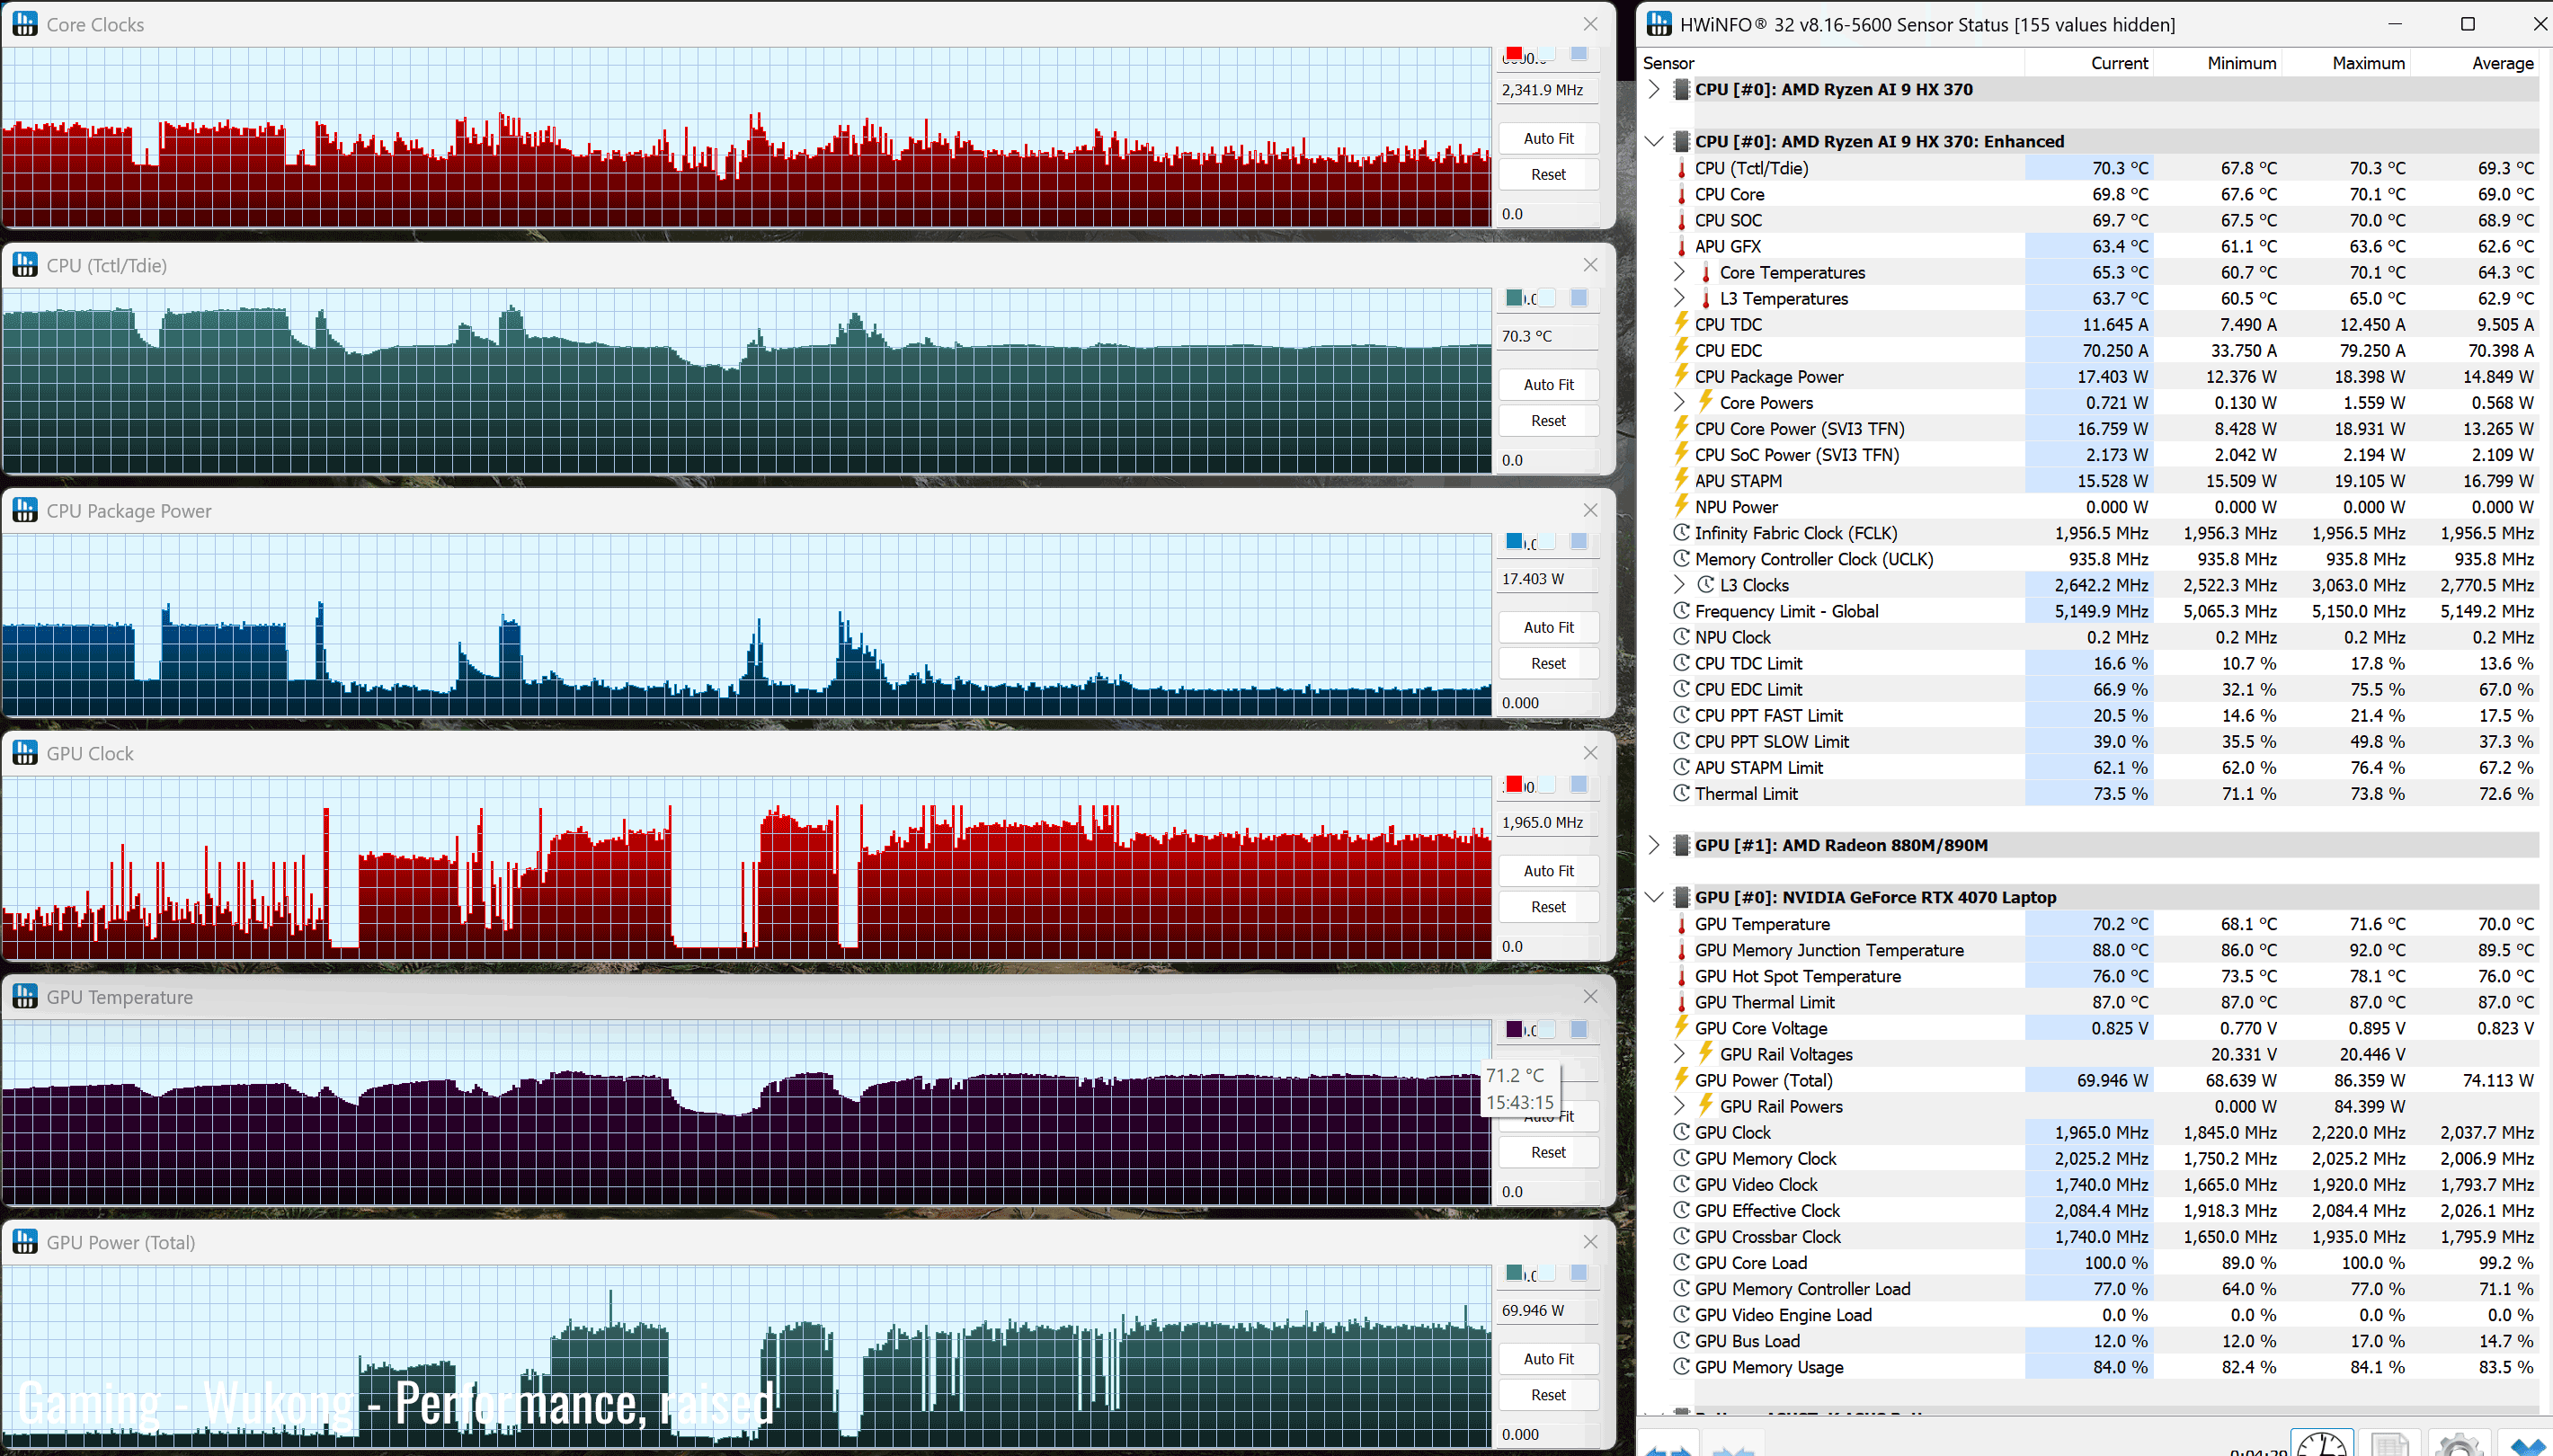Click the dark purple line color swatch in the GPU Temperature graph

[x=1514, y=1029]
